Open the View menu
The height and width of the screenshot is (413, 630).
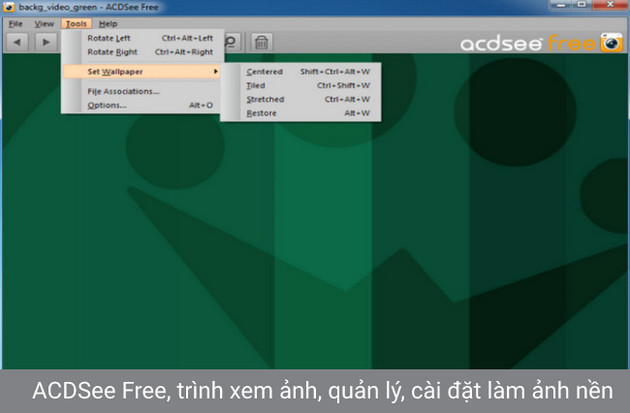44,24
